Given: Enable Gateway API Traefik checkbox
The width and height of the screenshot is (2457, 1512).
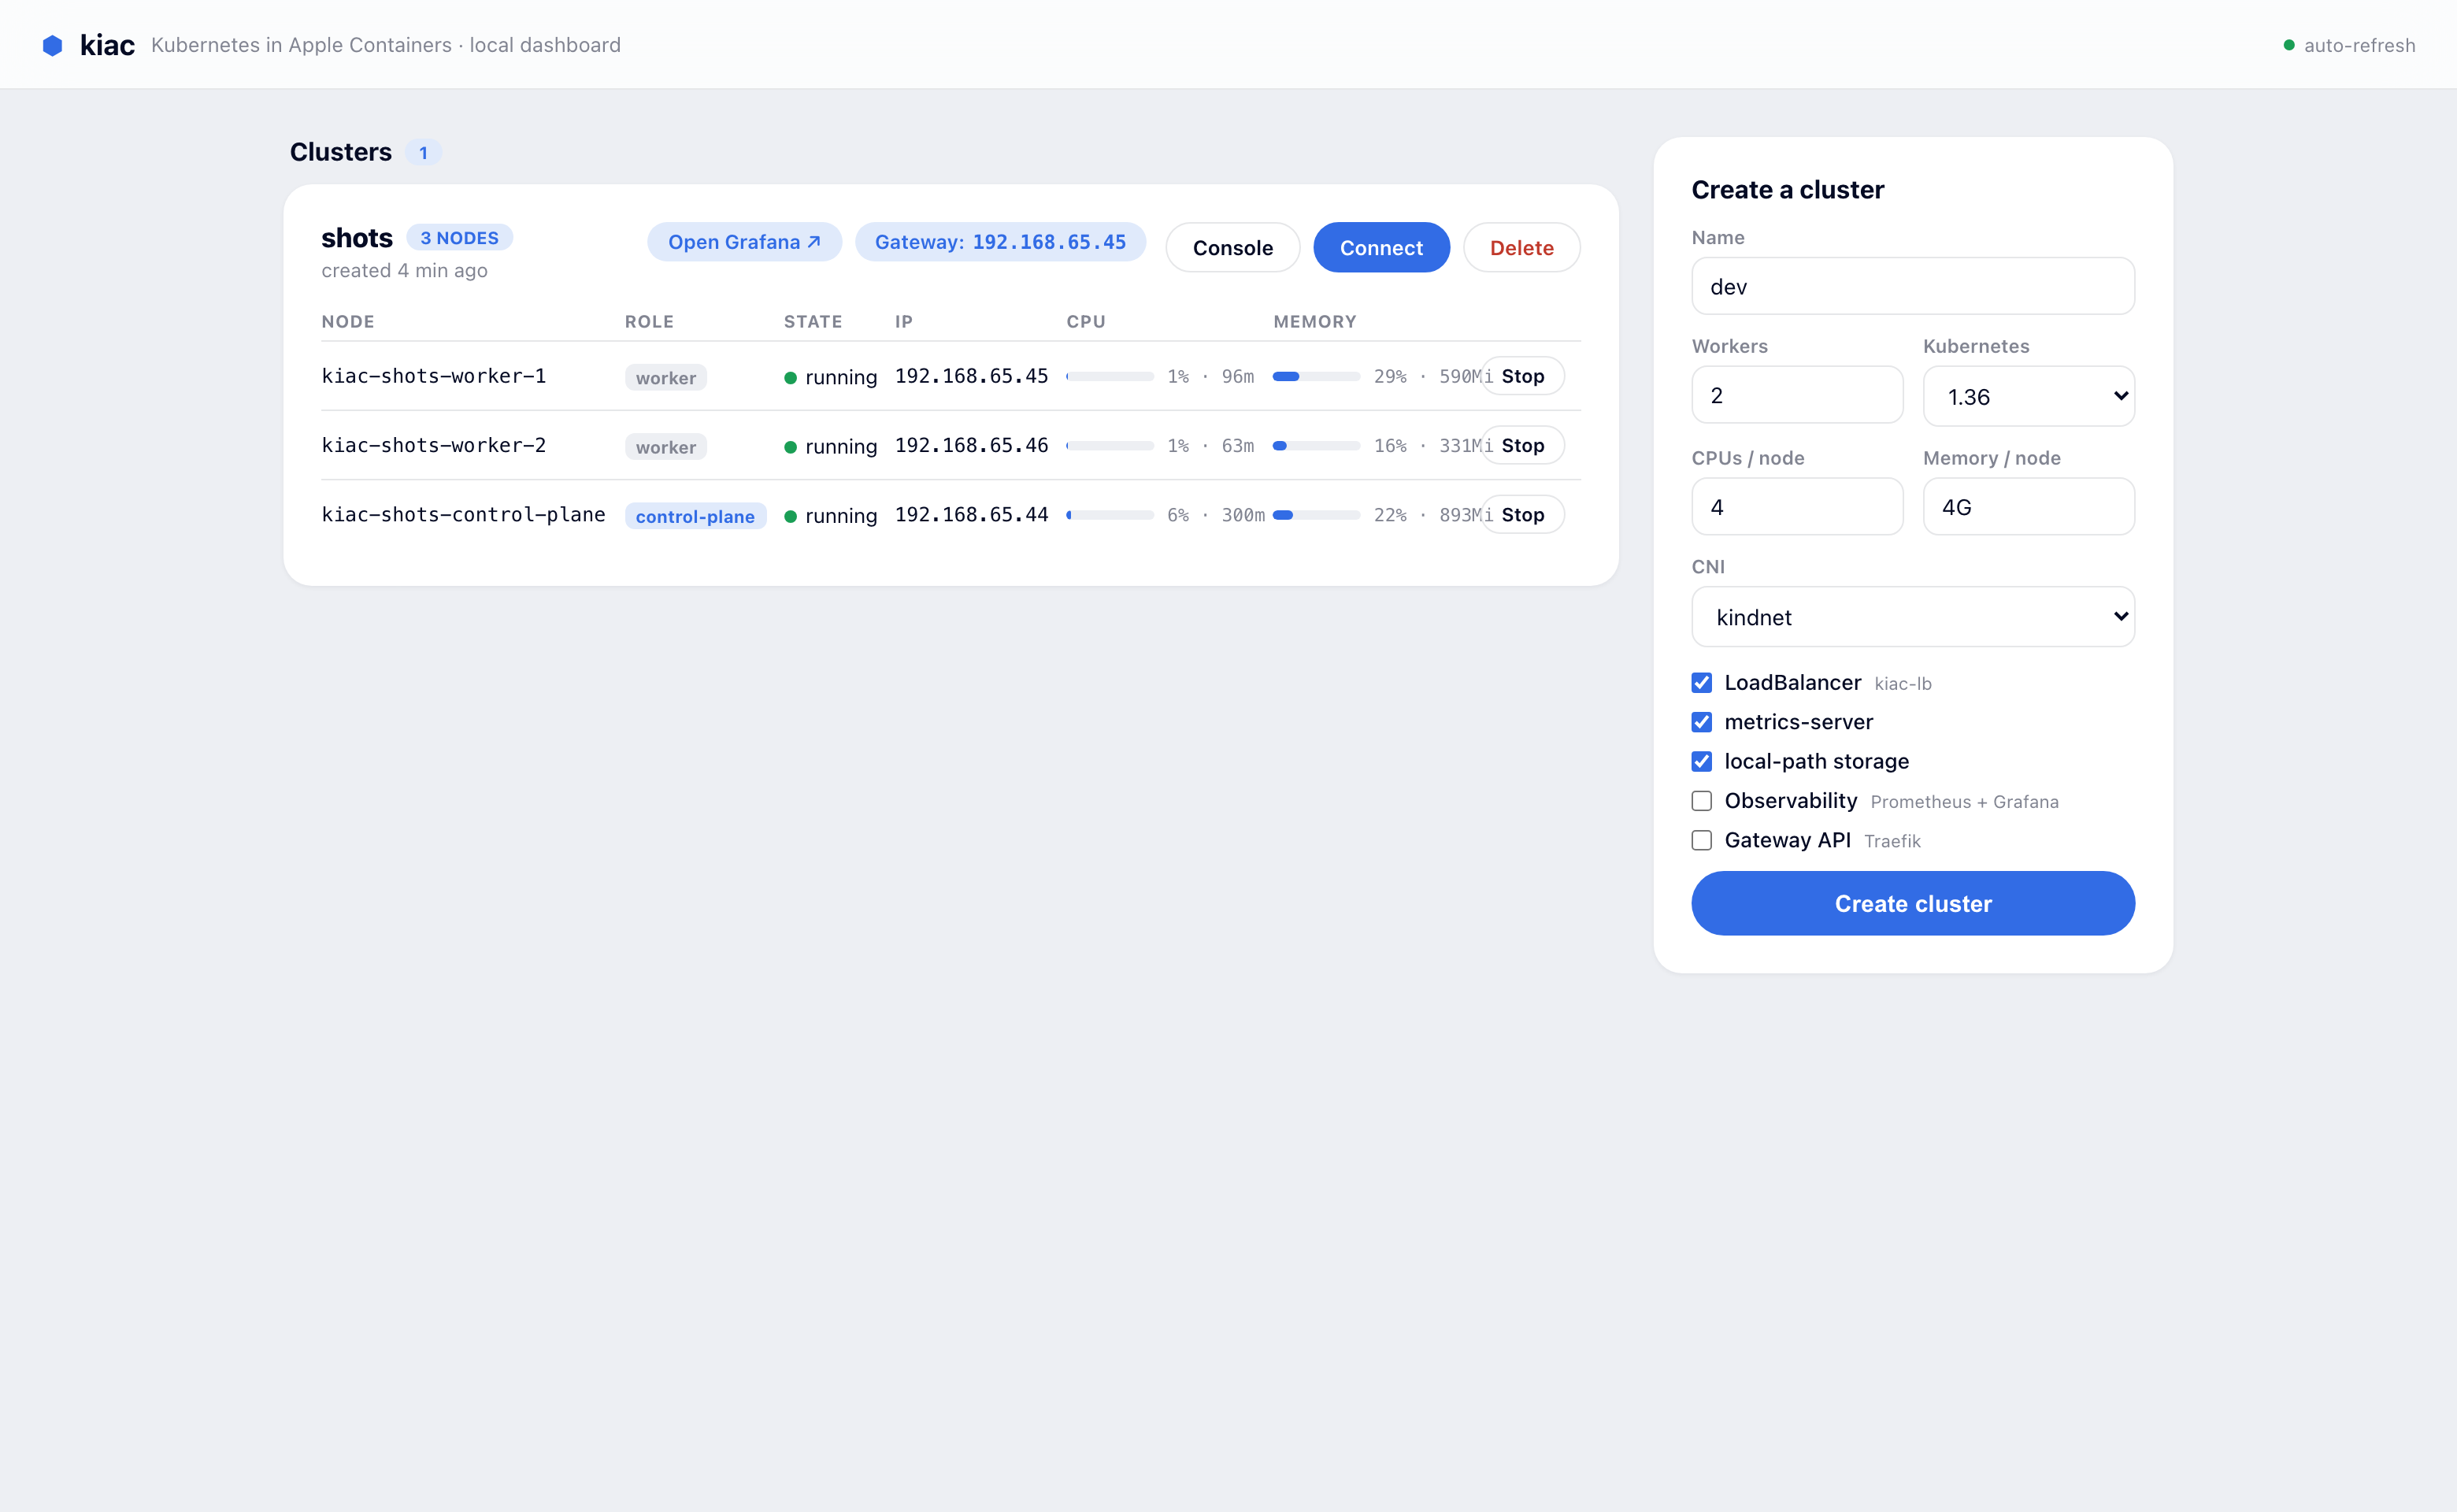Looking at the screenshot, I should point(1701,840).
